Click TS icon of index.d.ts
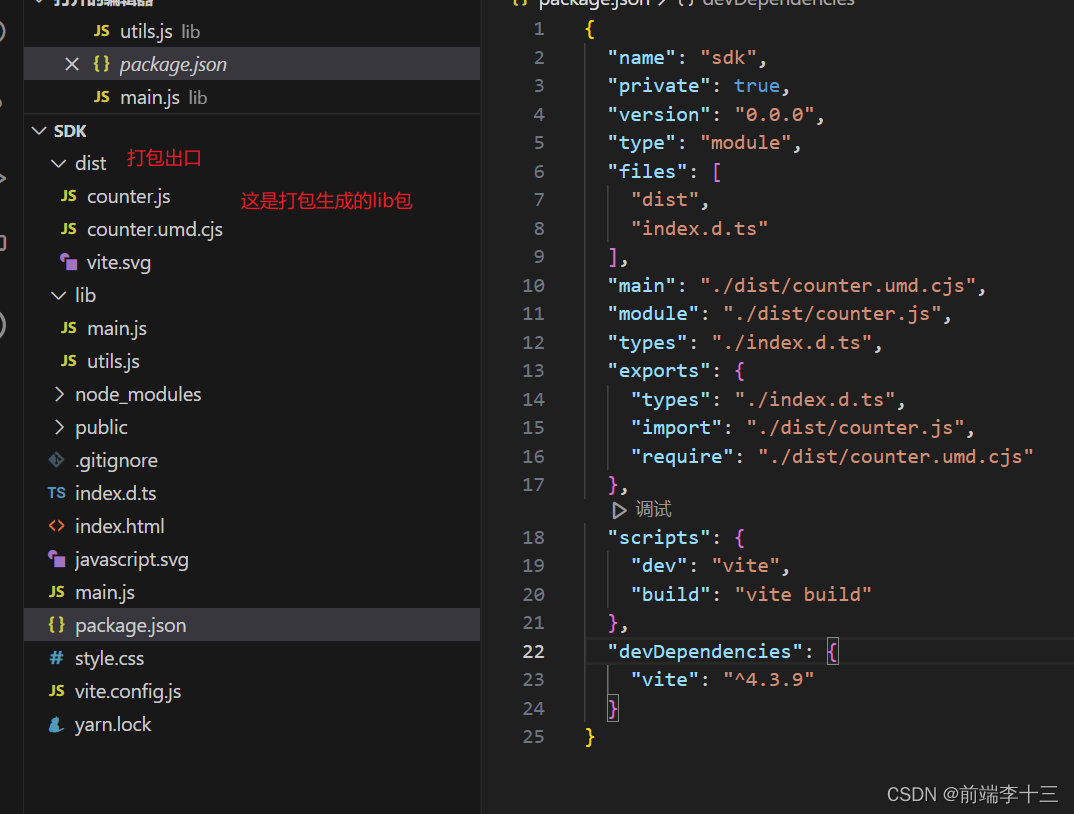The height and width of the screenshot is (814, 1074). [57, 493]
